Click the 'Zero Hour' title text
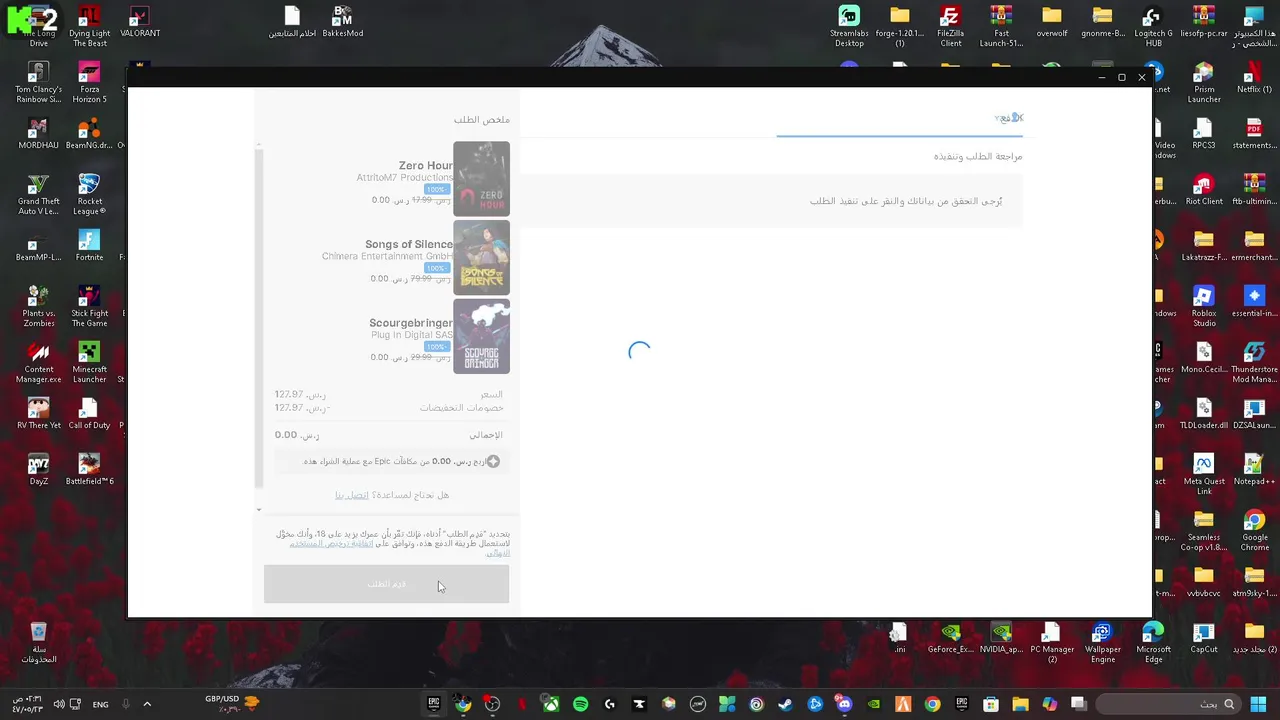 (x=425, y=166)
